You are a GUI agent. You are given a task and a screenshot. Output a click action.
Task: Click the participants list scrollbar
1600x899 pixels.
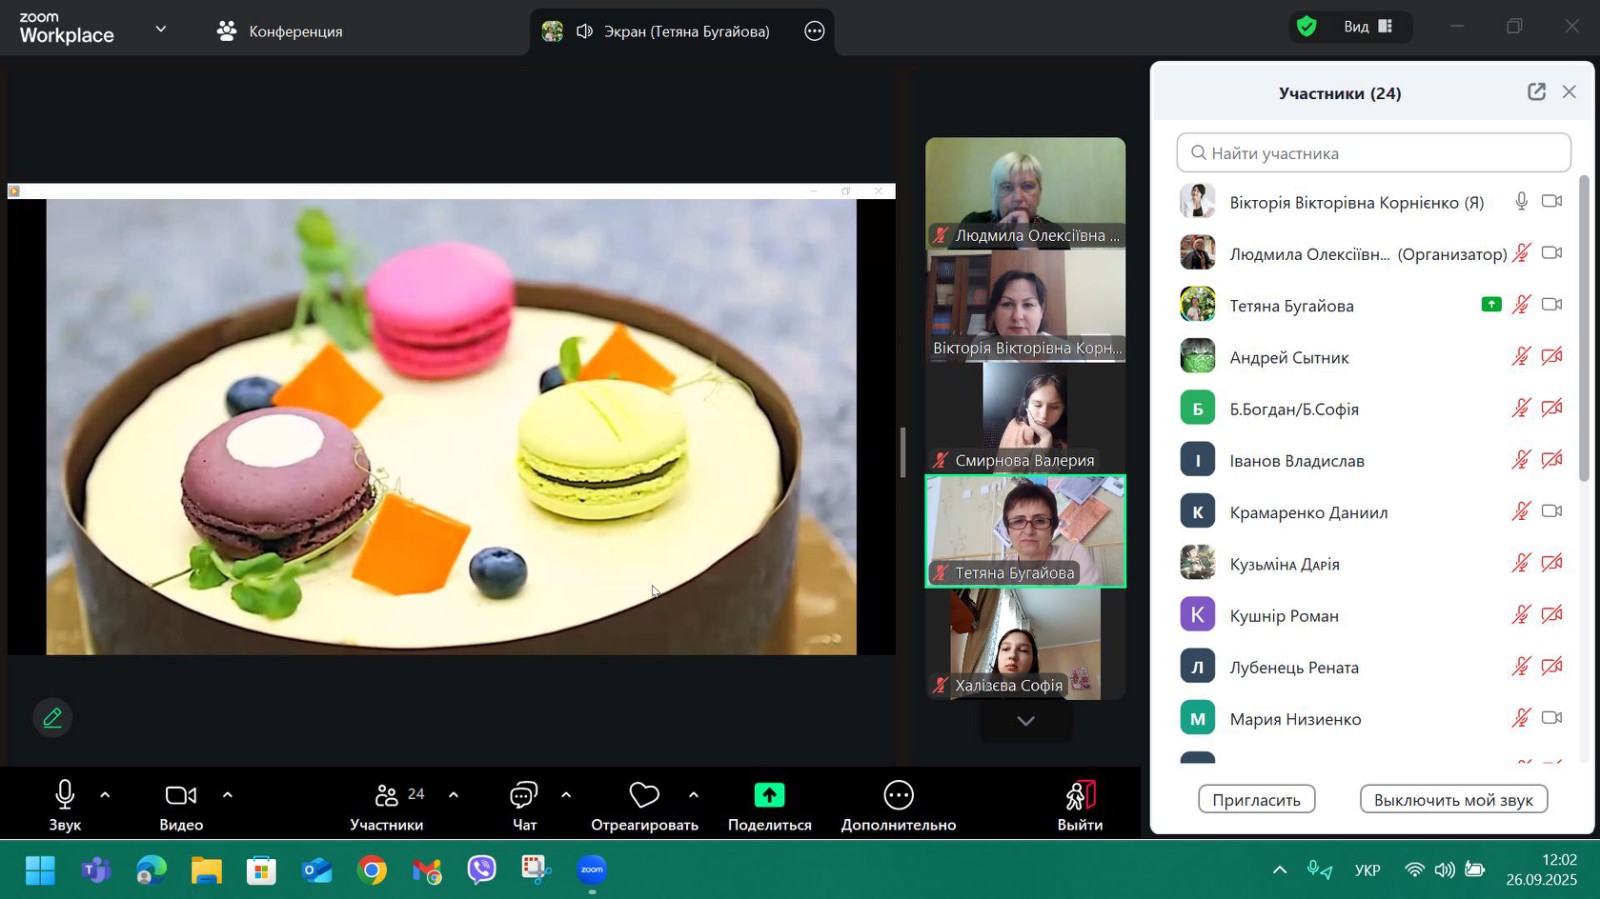click(x=1584, y=330)
